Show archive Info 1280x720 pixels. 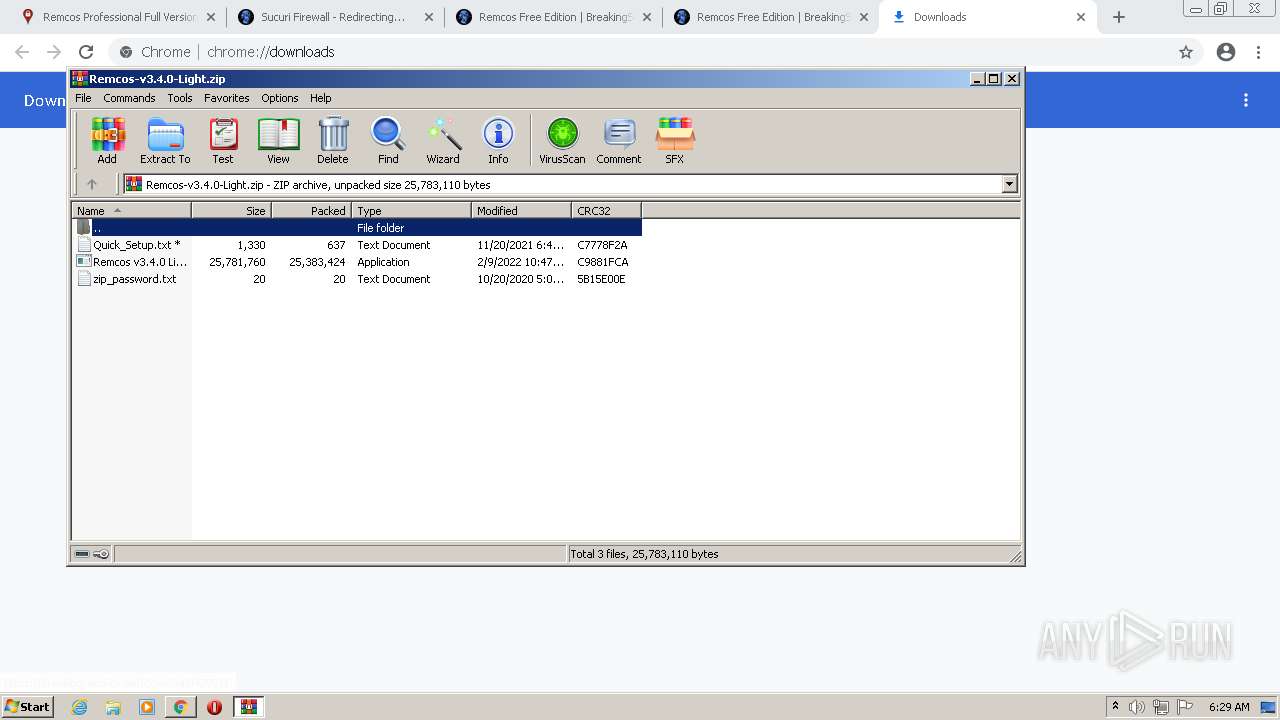[498, 141]
